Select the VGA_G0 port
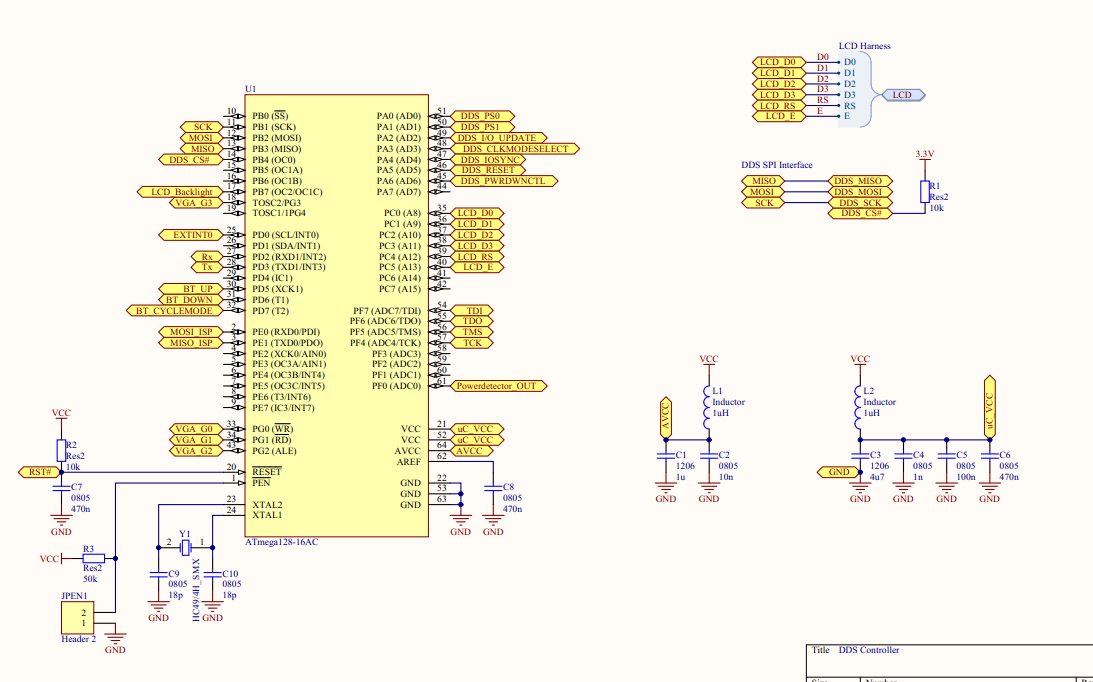The height and width of the screenshot is (682, 1093). click(196, 429)
